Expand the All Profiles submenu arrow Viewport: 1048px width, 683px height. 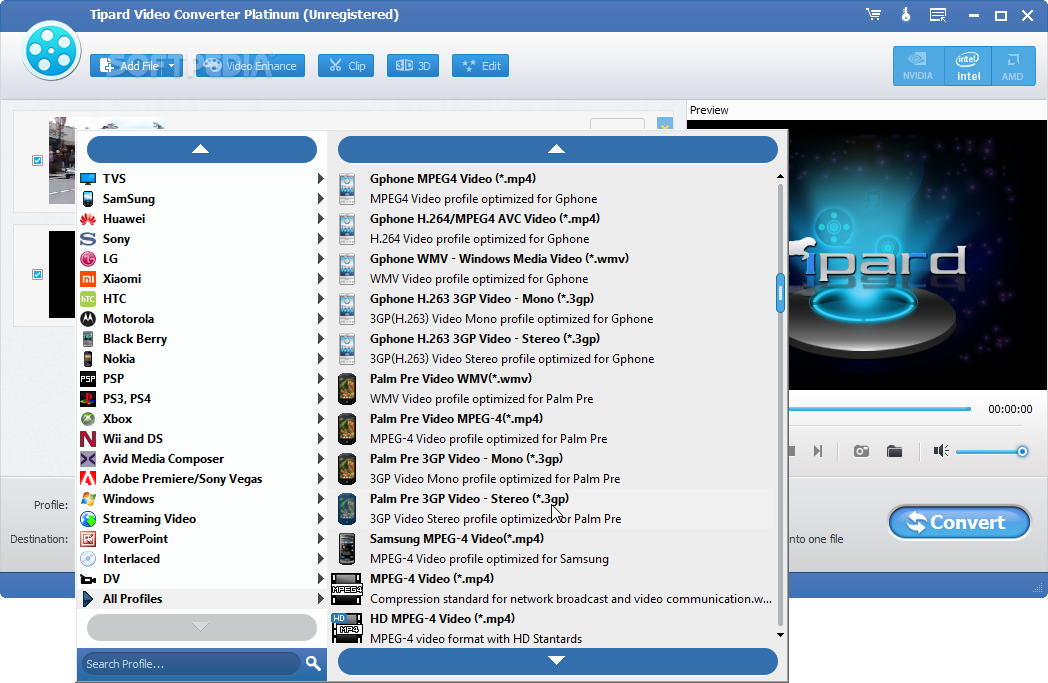click(x=320, y=599)
